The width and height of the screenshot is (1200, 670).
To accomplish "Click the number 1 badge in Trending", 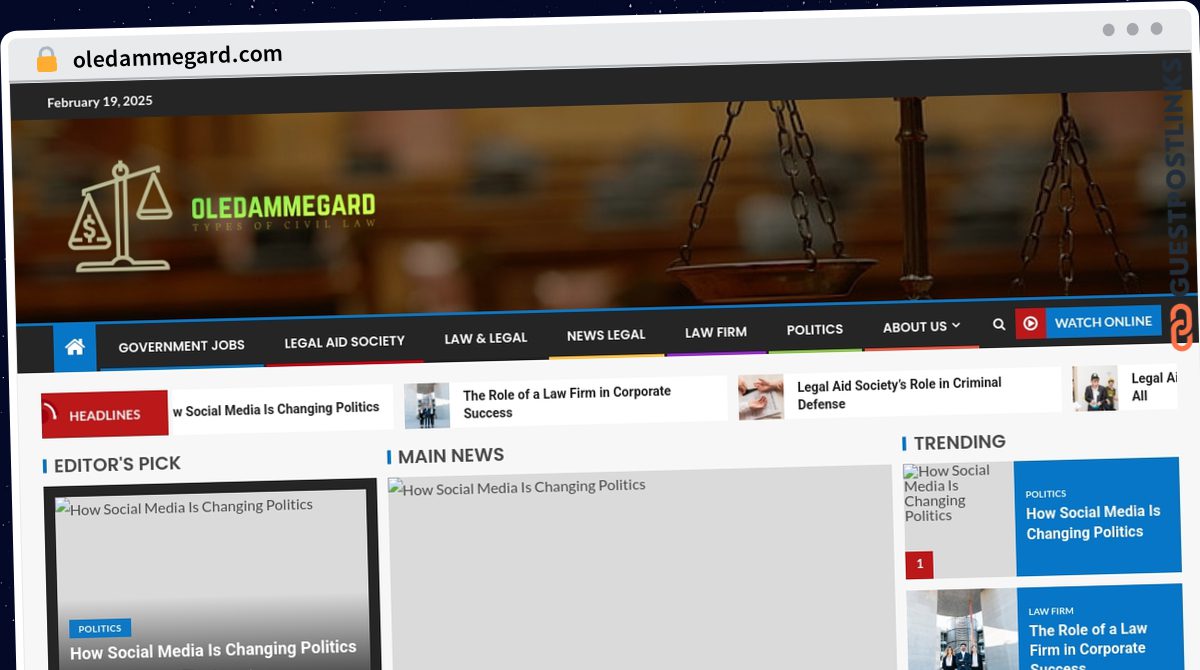I will pyautogui.click(x=919, y=564).
